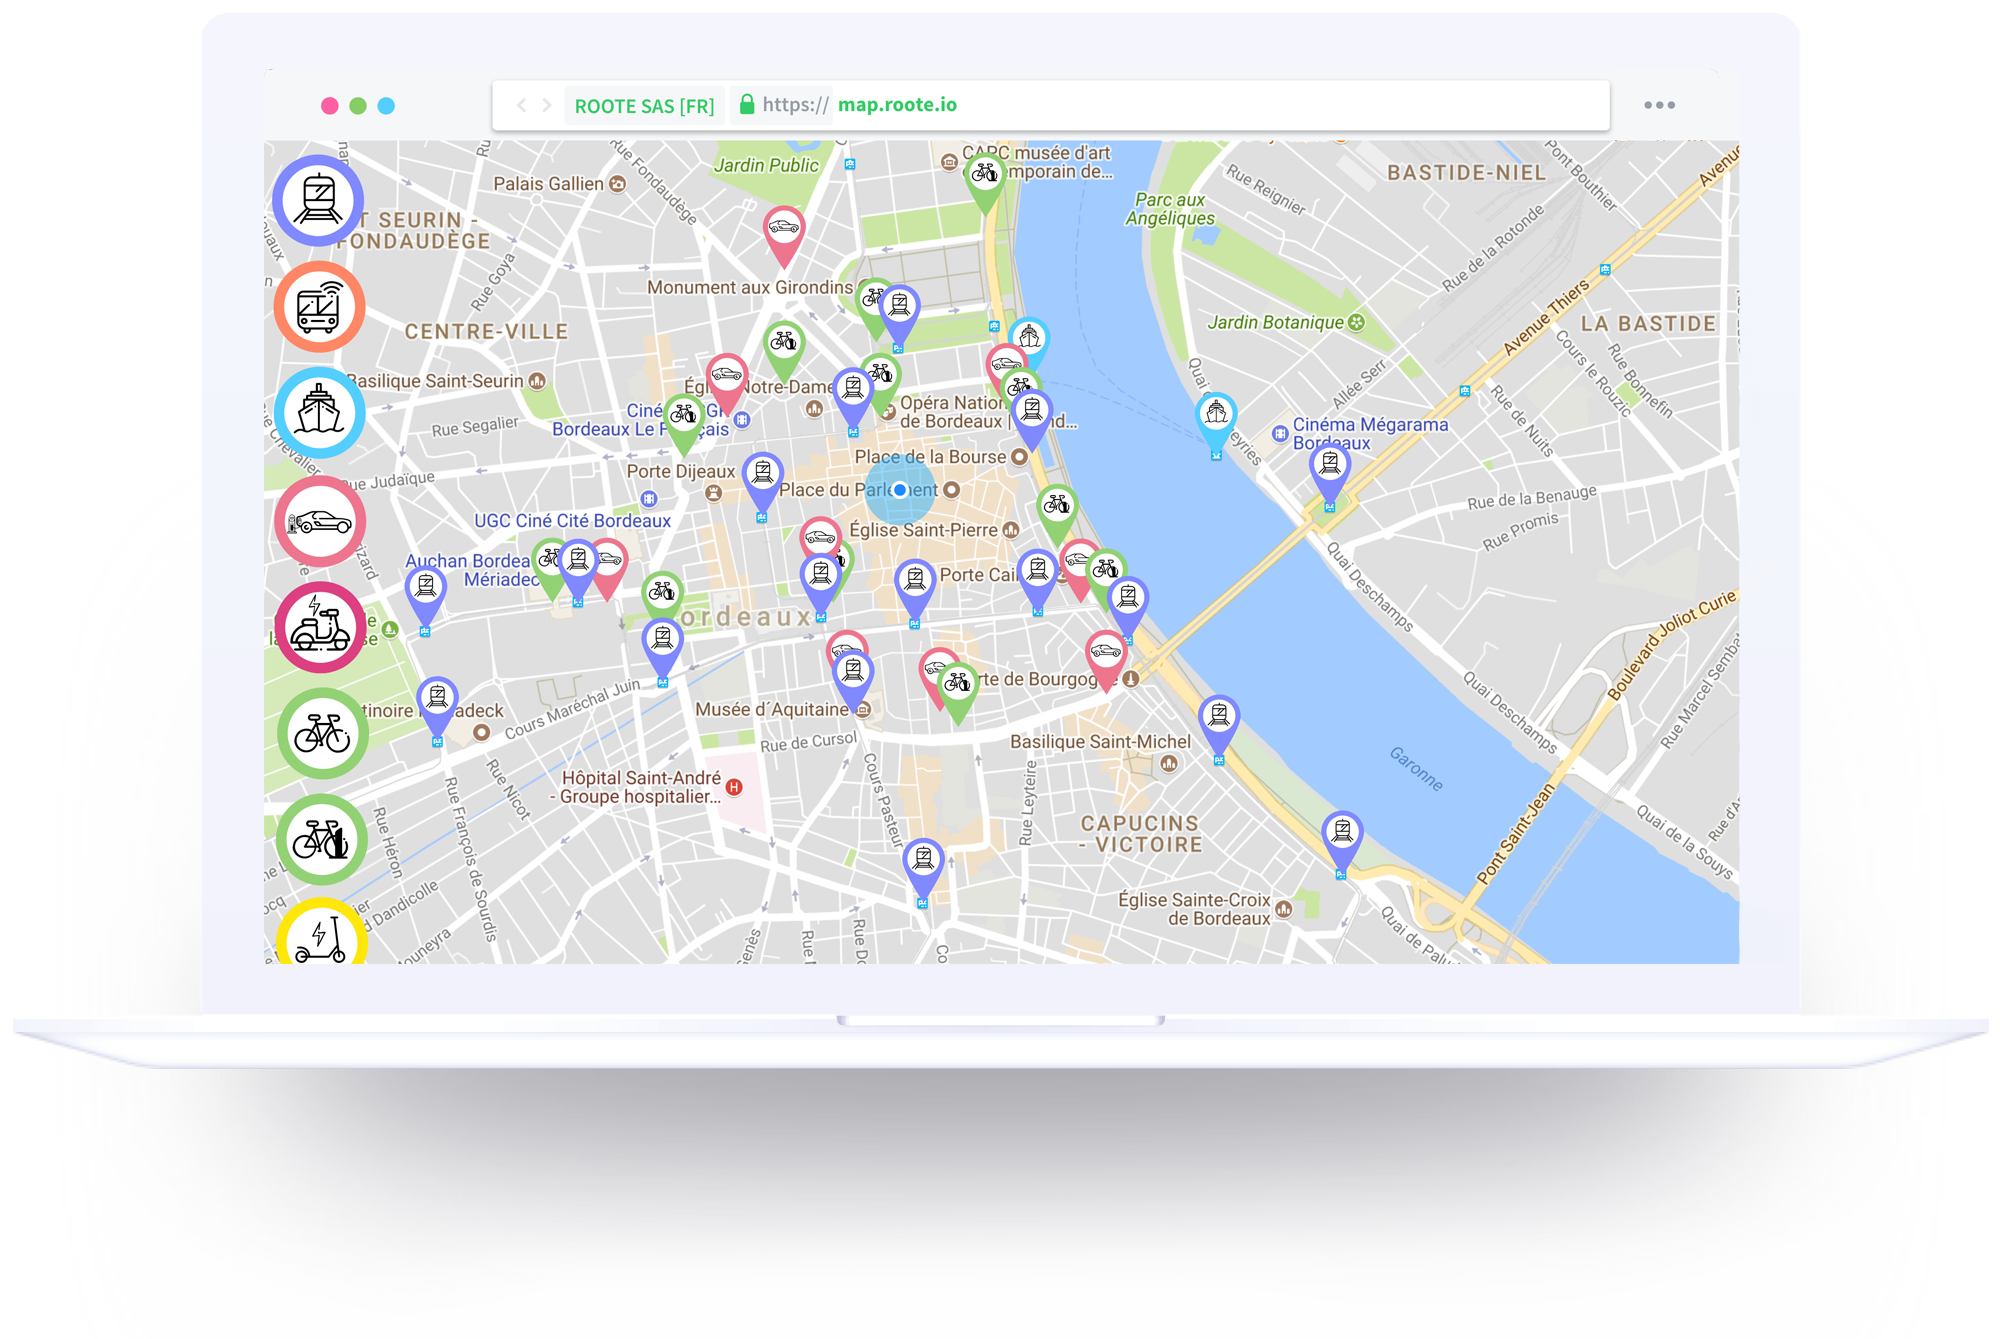The height and width of the screenshot is (1339, 2000).
Task: Click the tram pin near Pont Saint-Jean
Action: (1342, 841)
